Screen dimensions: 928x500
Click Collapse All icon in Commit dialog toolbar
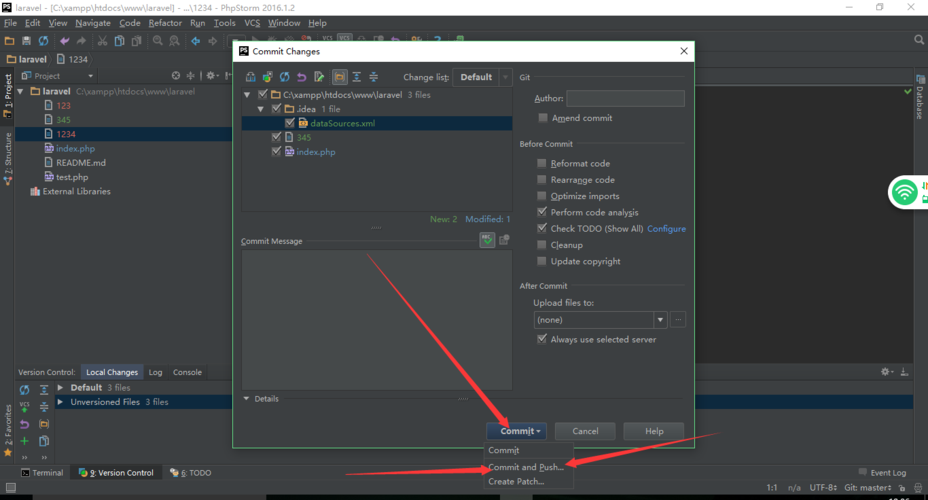coord(373,77)
